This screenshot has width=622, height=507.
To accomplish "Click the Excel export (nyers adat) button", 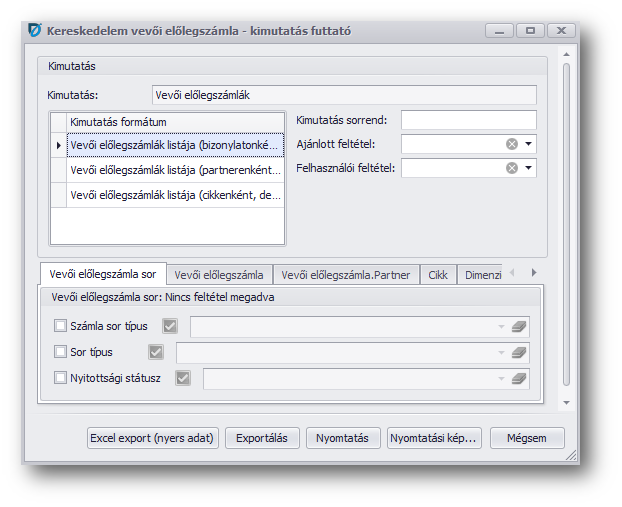I will point(151,438).
